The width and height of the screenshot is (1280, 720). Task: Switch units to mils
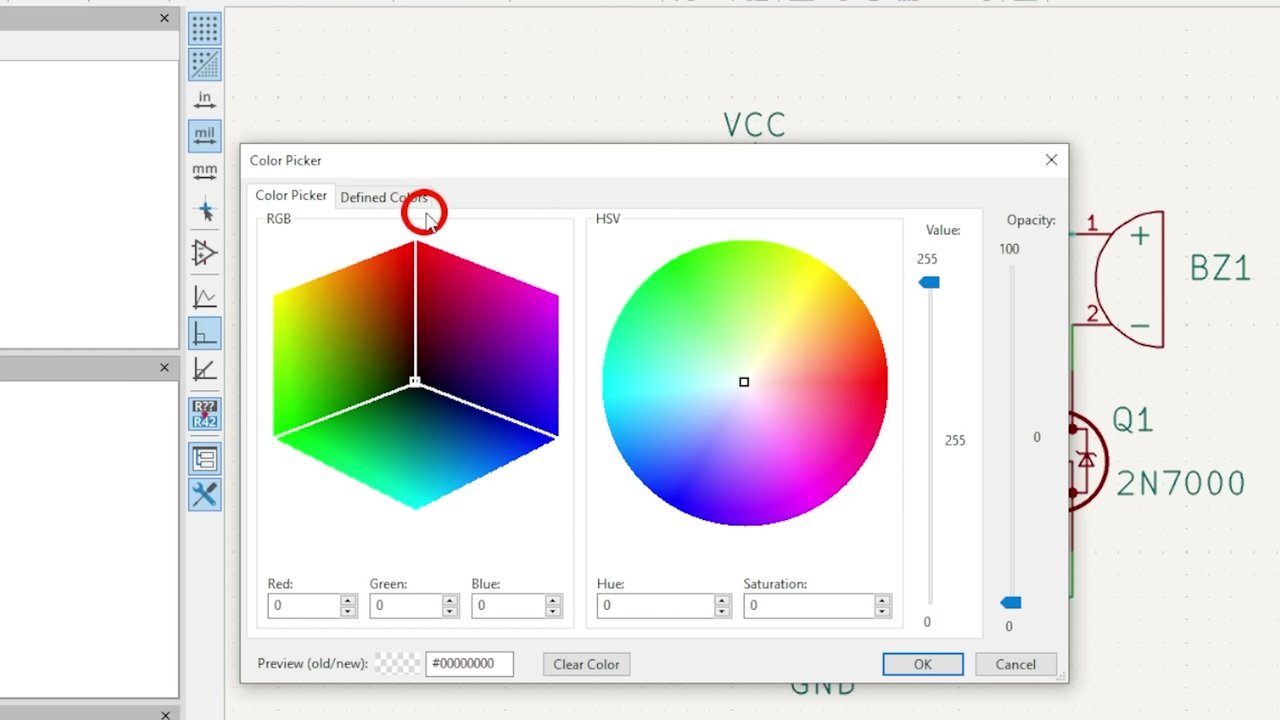[x=204, y=135]
